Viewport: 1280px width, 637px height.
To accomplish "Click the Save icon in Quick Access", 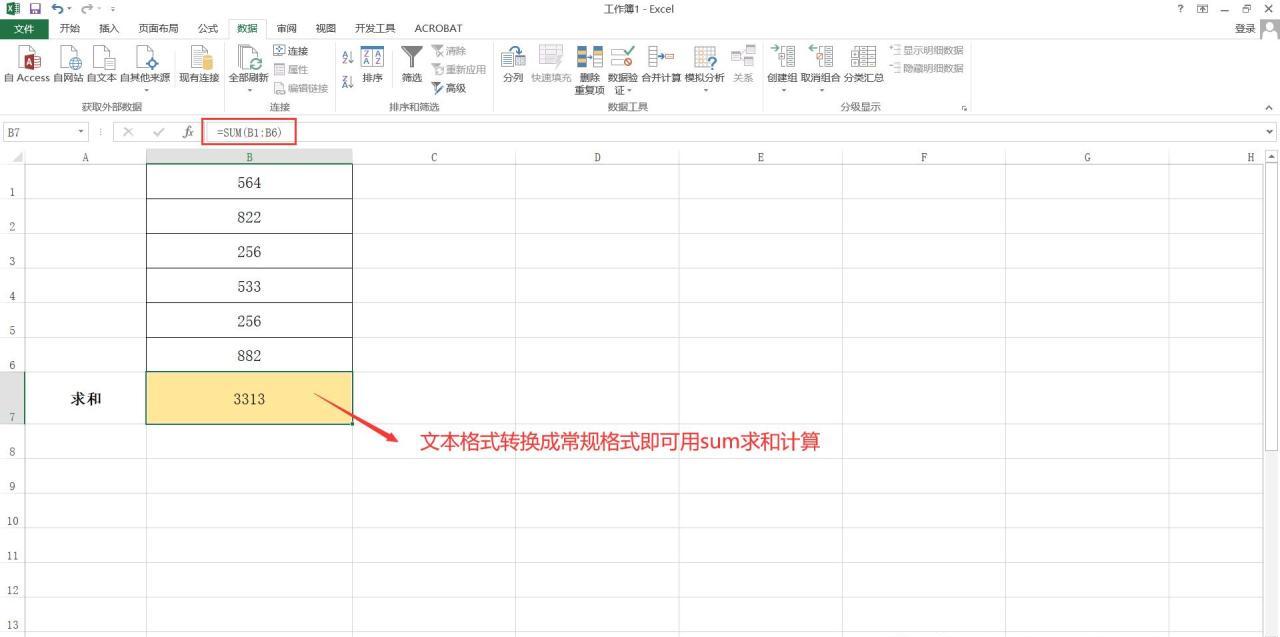I will click(x=34, y=9).
